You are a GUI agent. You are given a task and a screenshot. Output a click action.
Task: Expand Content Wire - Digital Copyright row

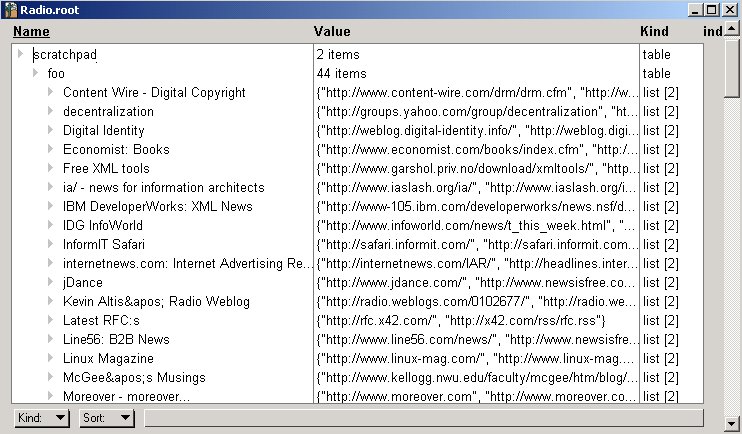(x=51, y=91)
